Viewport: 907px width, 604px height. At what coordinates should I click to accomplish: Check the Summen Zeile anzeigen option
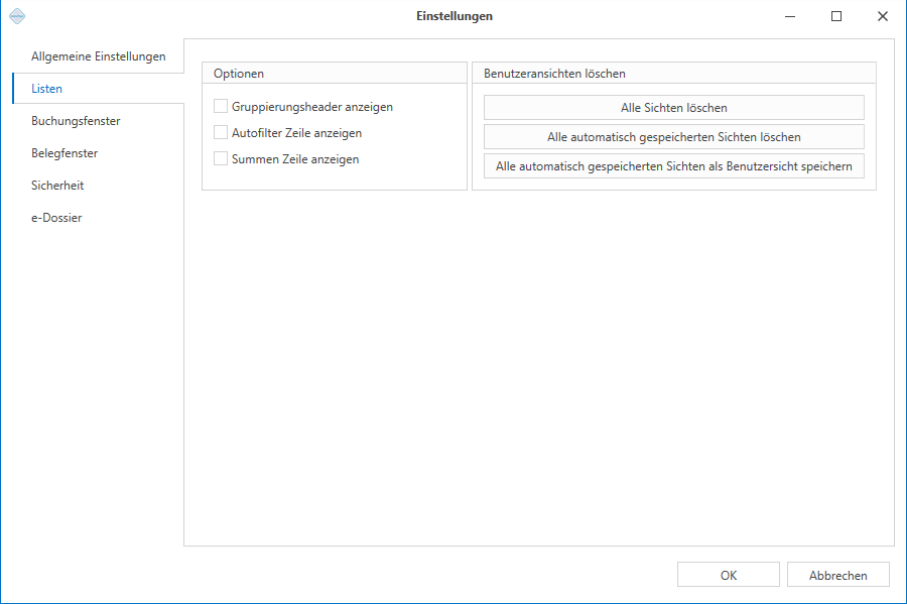tap(220, 159)
